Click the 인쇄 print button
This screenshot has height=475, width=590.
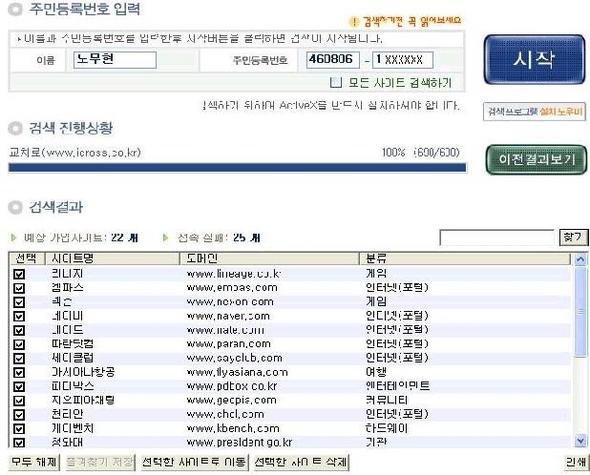(576, 462)
